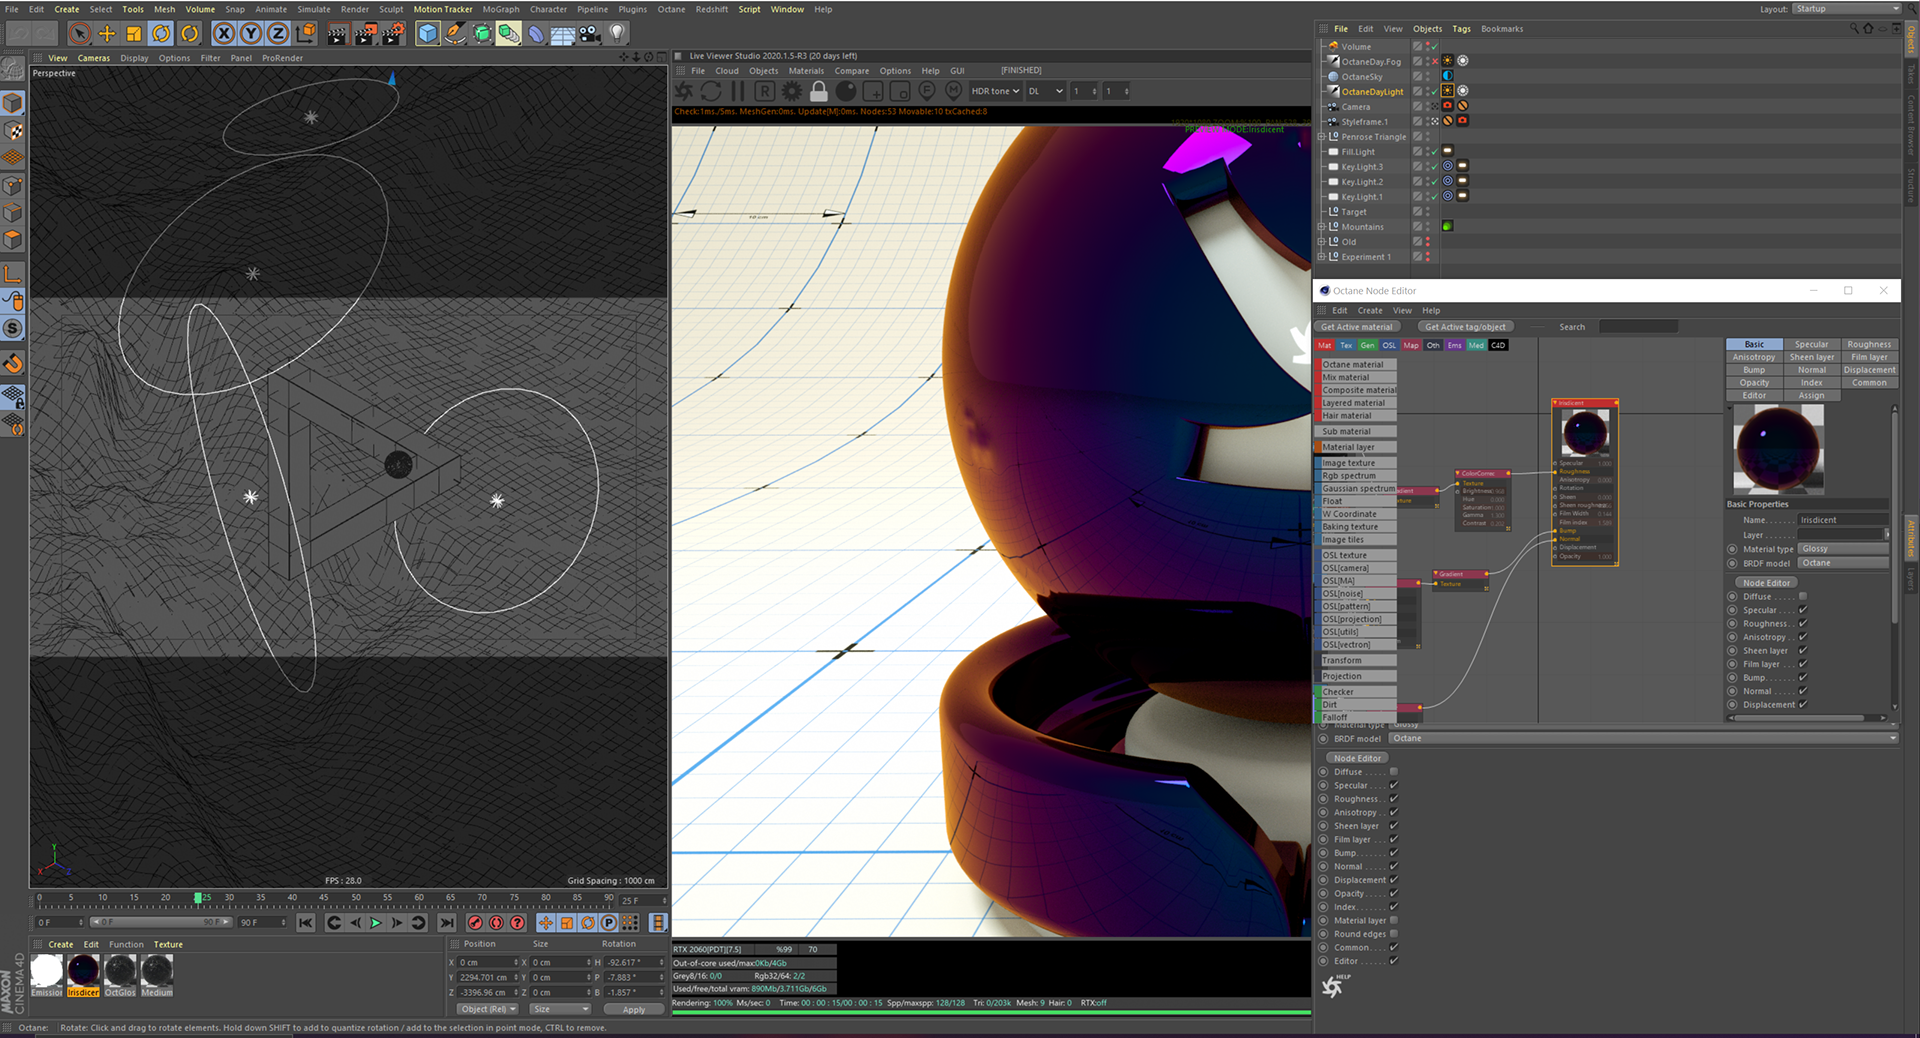Select the Move tool in top toolbar
Screen dimensions: 1920x1038
click(107, 34)
